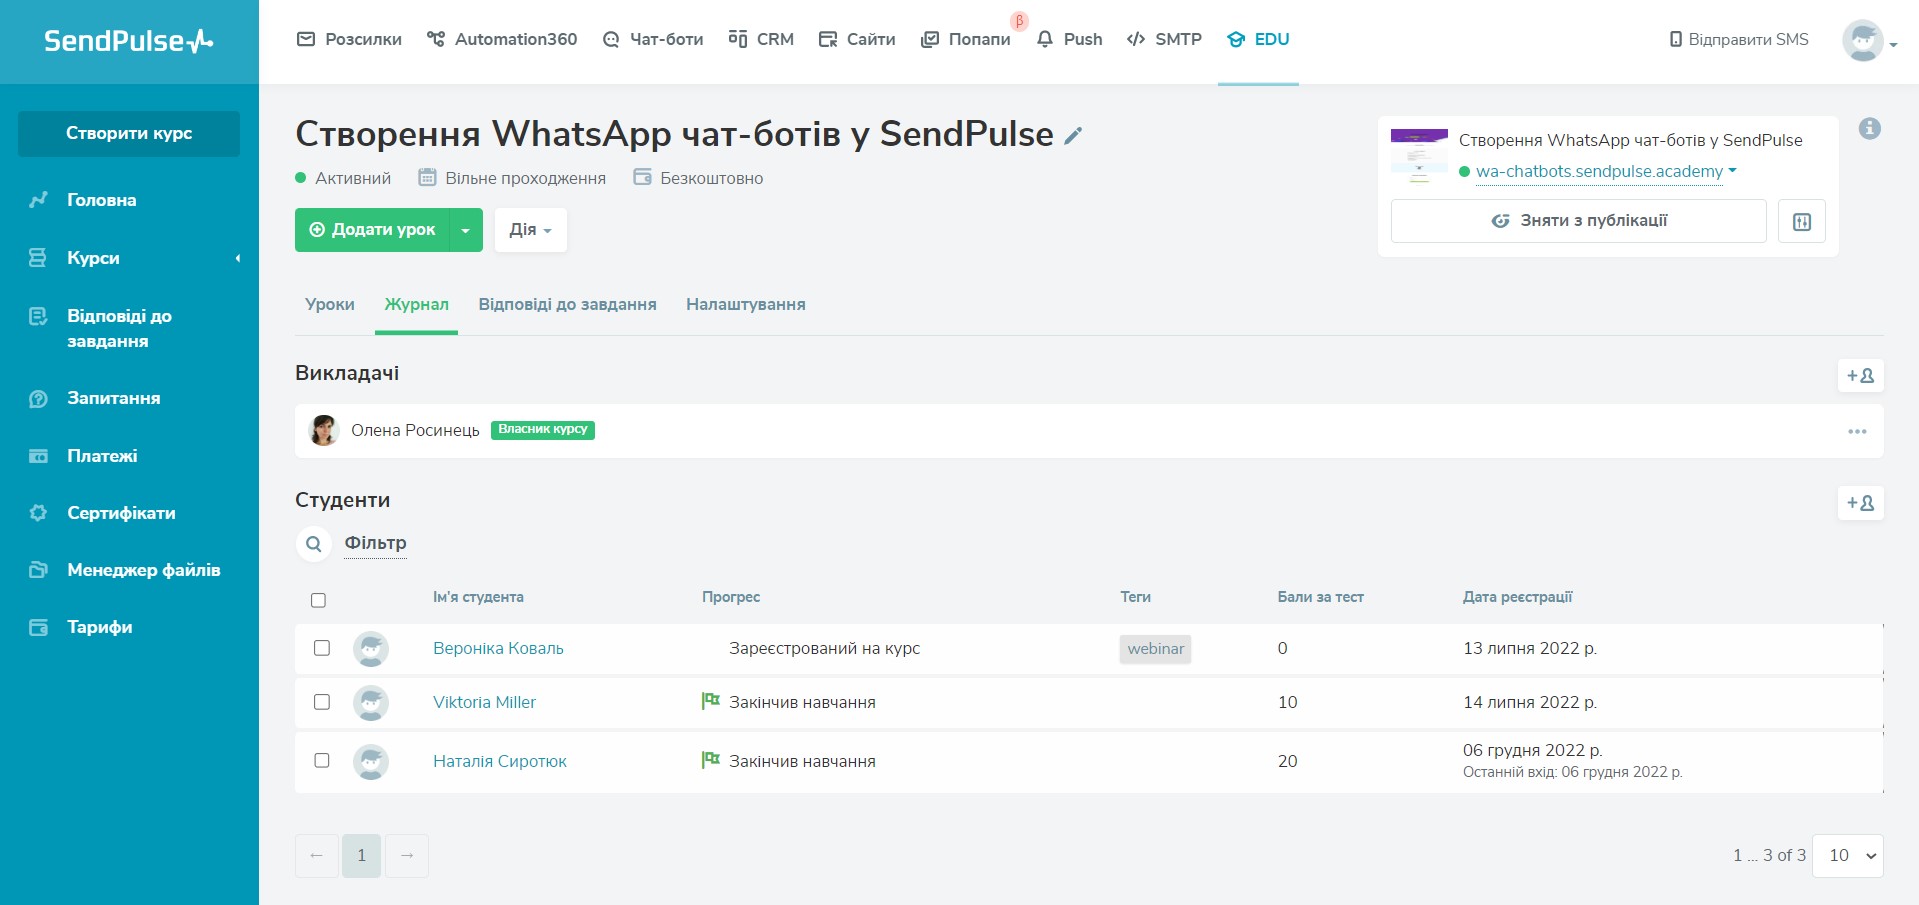The width and height of the screenshot is (1919, 905).
Task: Open the Сайти top menu
Action: 857,39
